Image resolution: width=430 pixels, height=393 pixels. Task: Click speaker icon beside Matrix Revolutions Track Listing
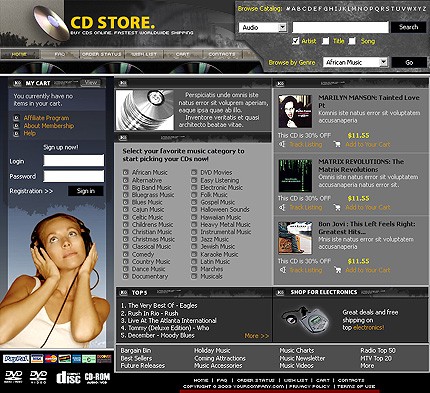[282, 207]
